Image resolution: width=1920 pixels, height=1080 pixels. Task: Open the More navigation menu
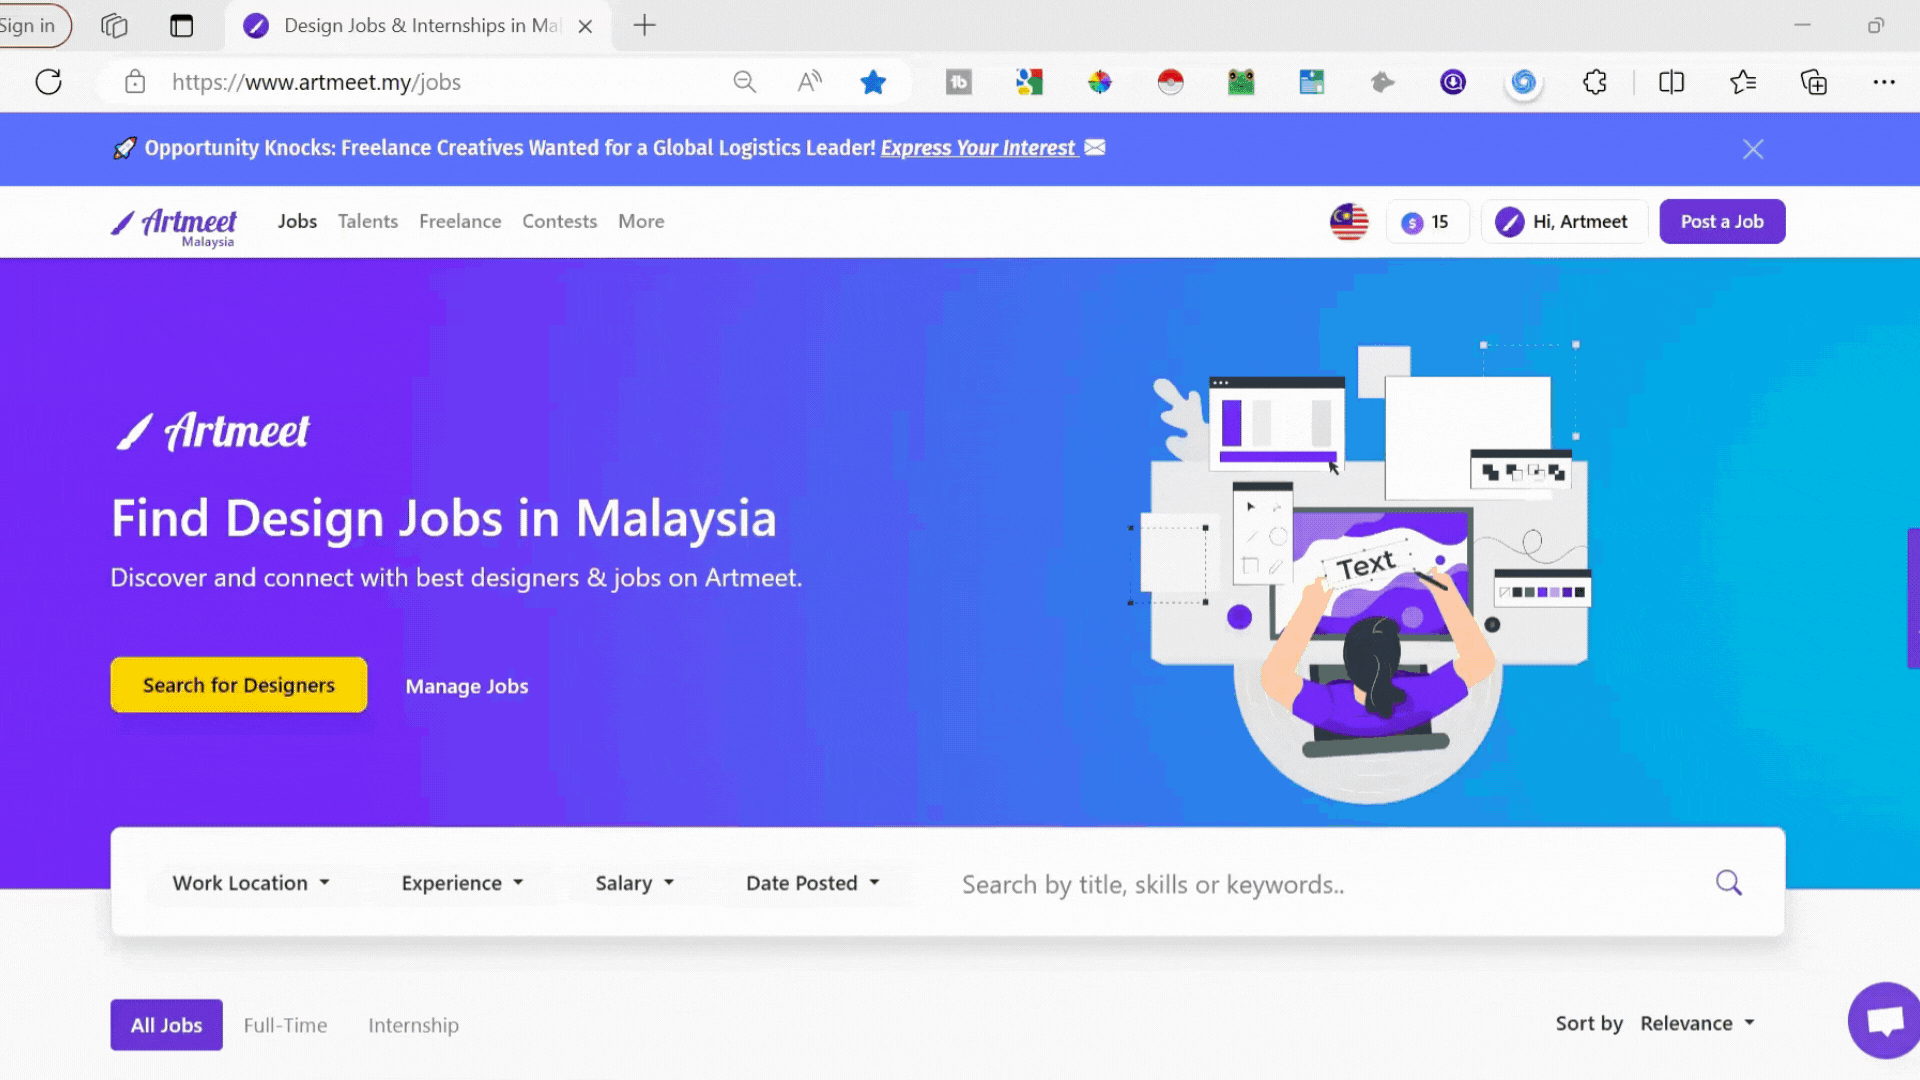coord(641,221)
